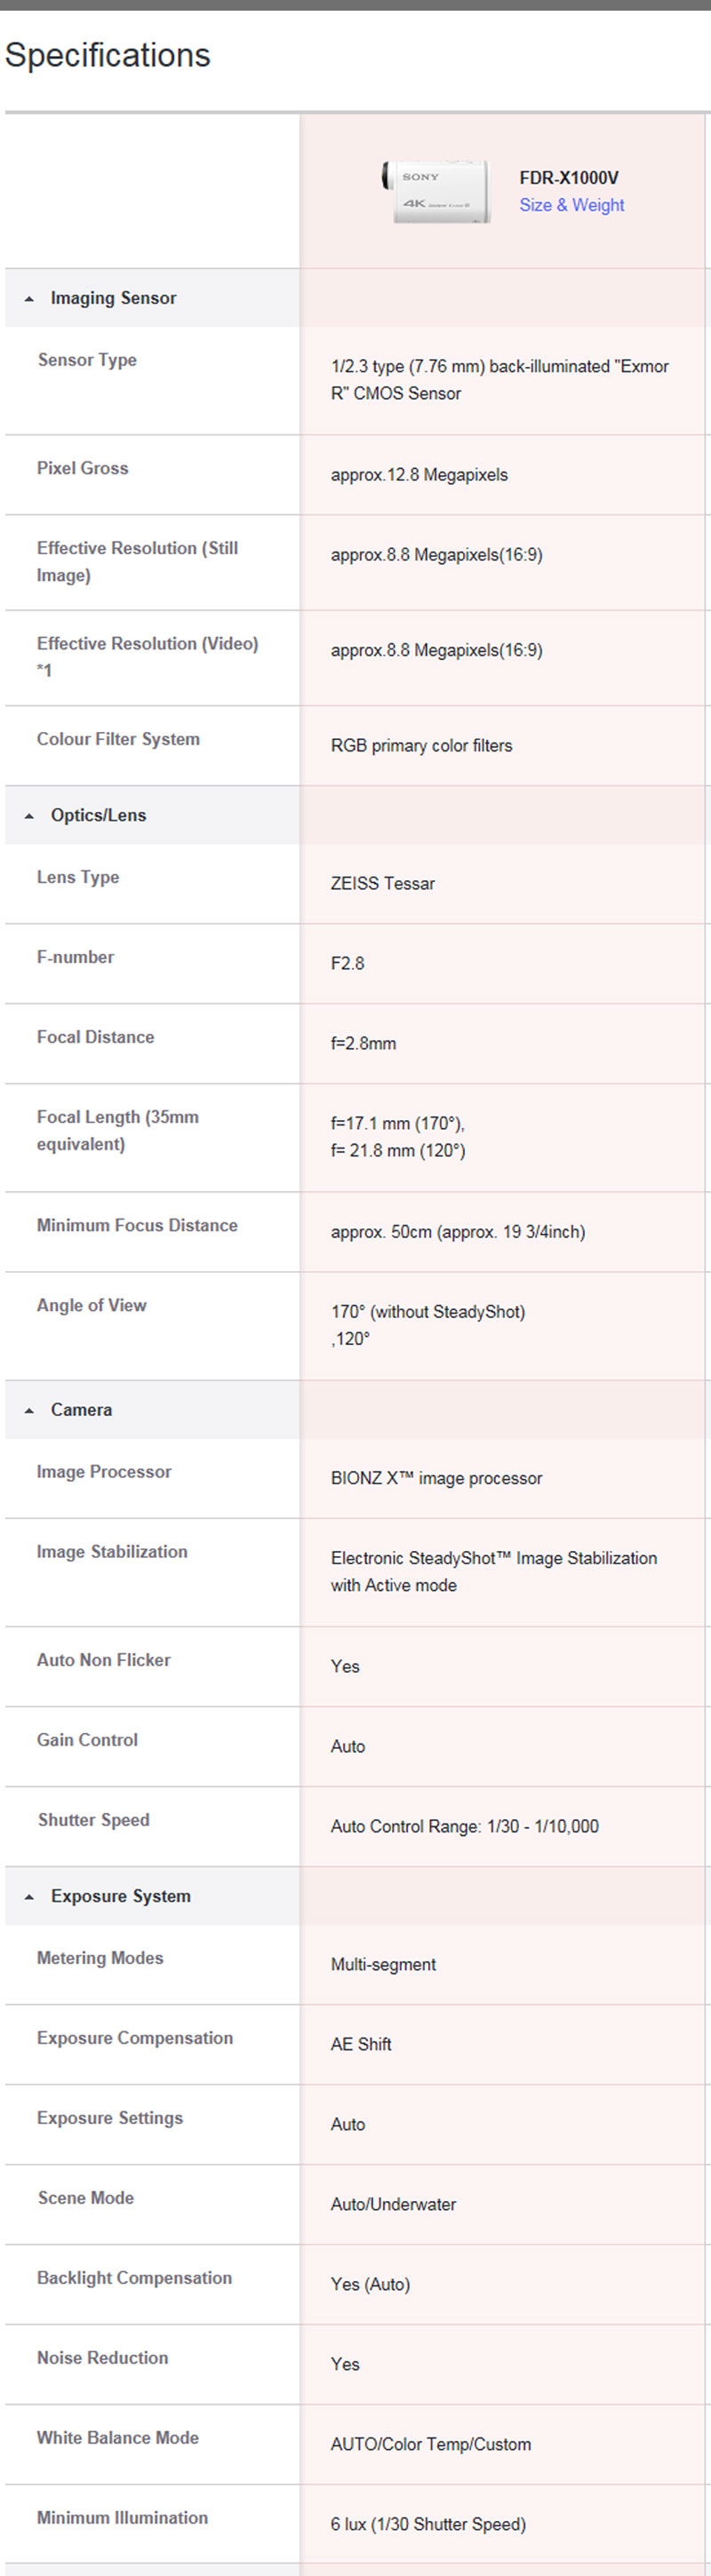
Task: Click the Minimum Illumination row label
Action: click(x=122, y=2518)
